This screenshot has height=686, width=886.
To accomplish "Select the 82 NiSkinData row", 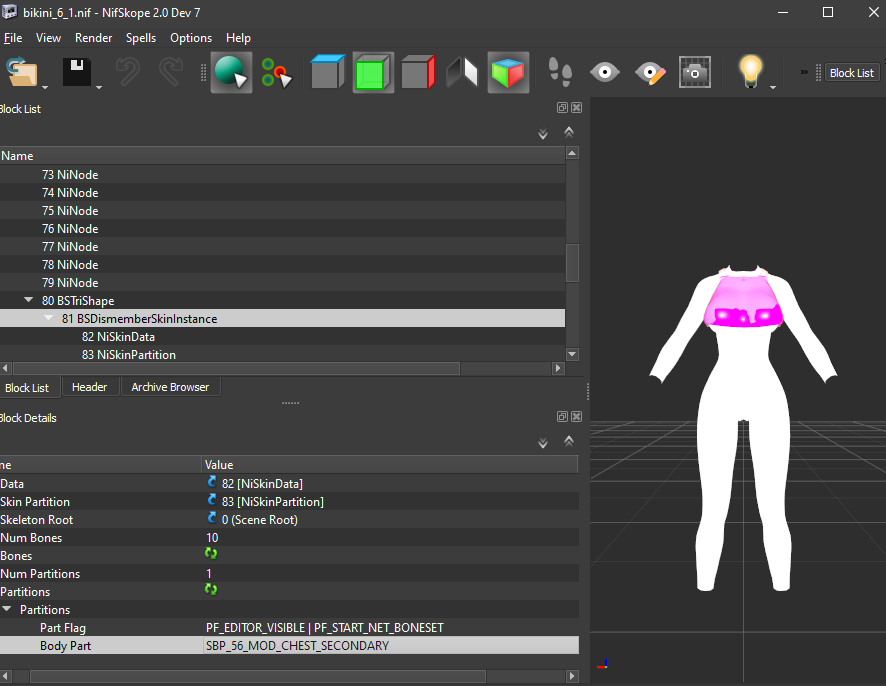I will tap(282, 337).
